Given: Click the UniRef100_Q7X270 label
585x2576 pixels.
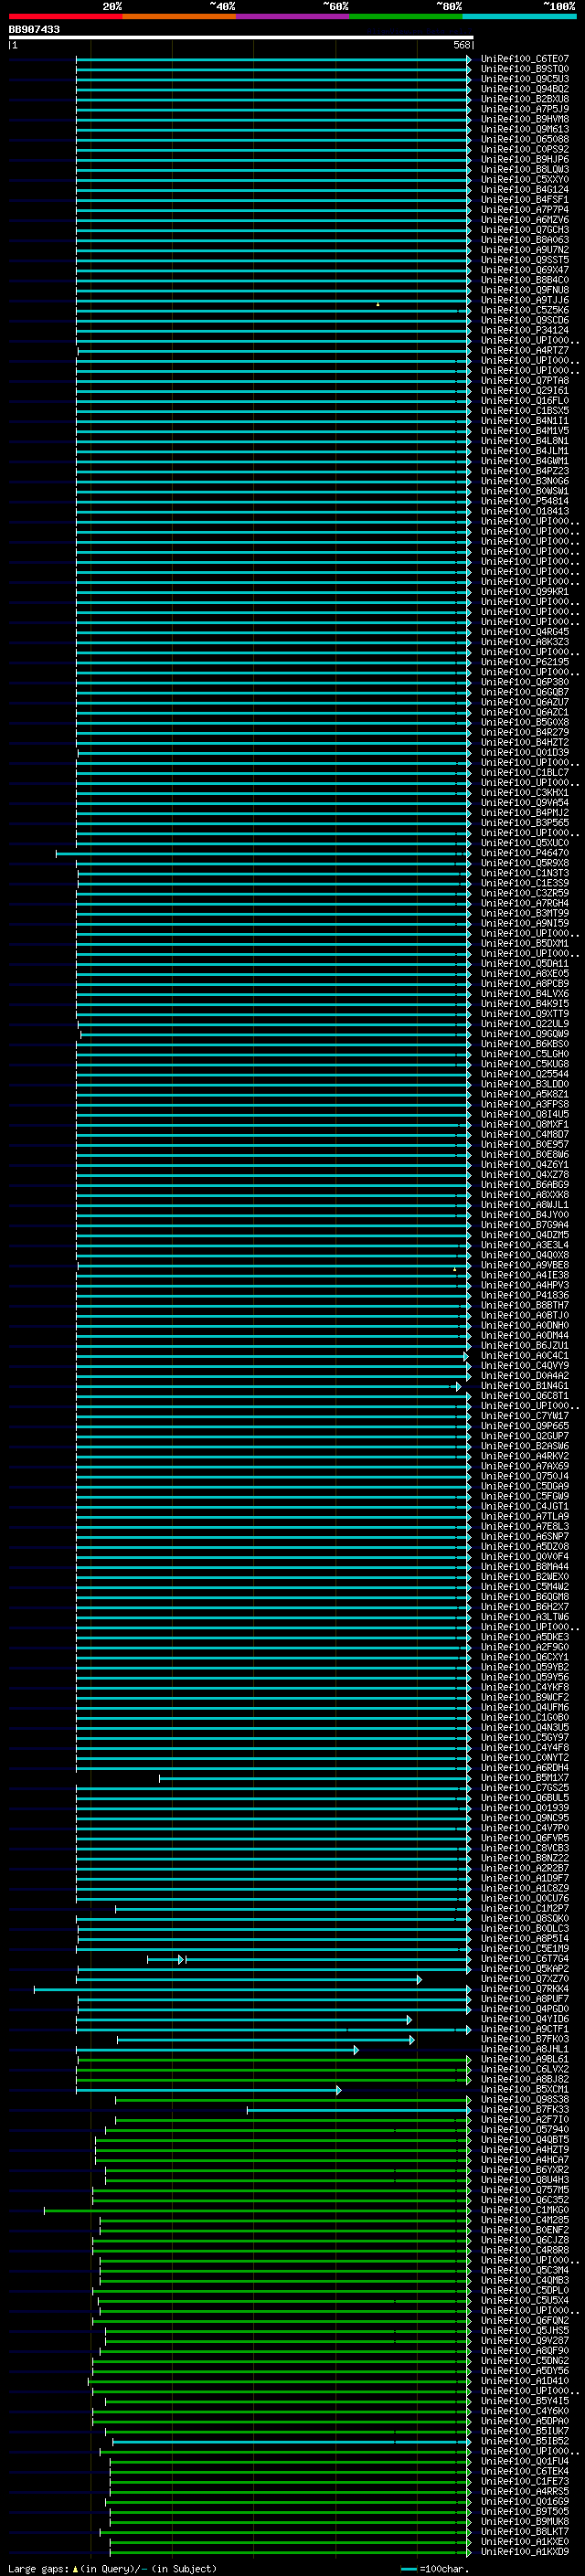Looking at the screenshot, I should pos(524,1979).
